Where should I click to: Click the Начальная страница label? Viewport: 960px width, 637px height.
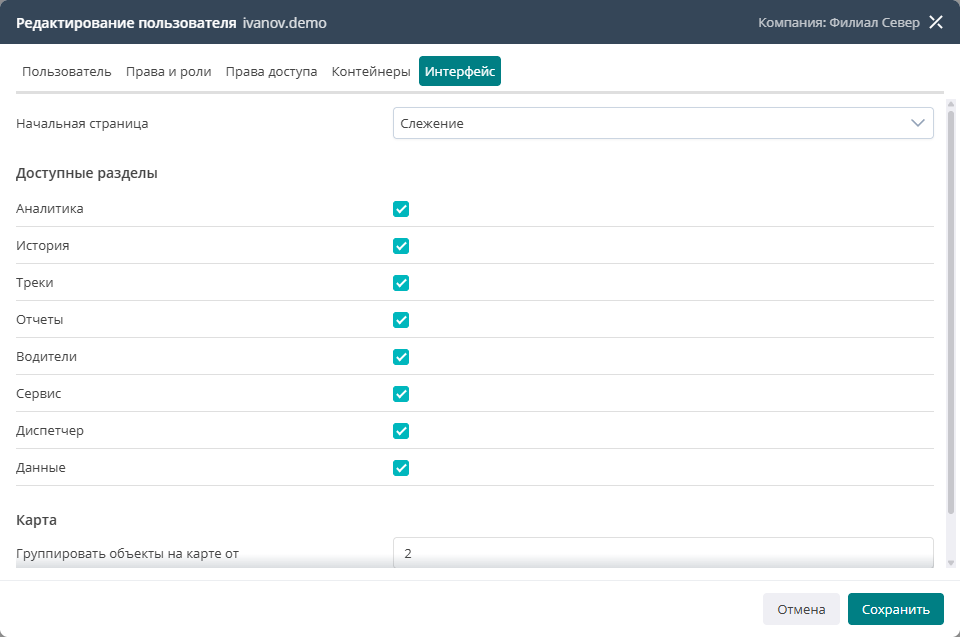tap(82, 124)
